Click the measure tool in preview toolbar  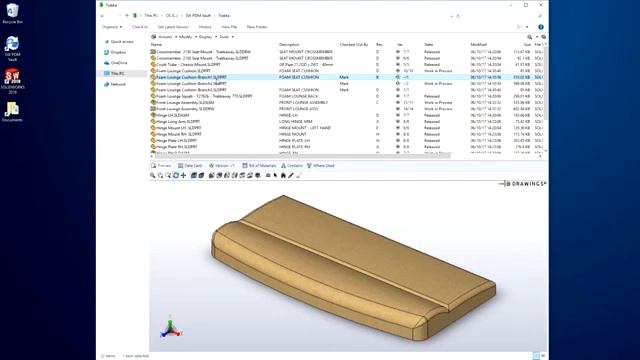click(x=291, y=176)
